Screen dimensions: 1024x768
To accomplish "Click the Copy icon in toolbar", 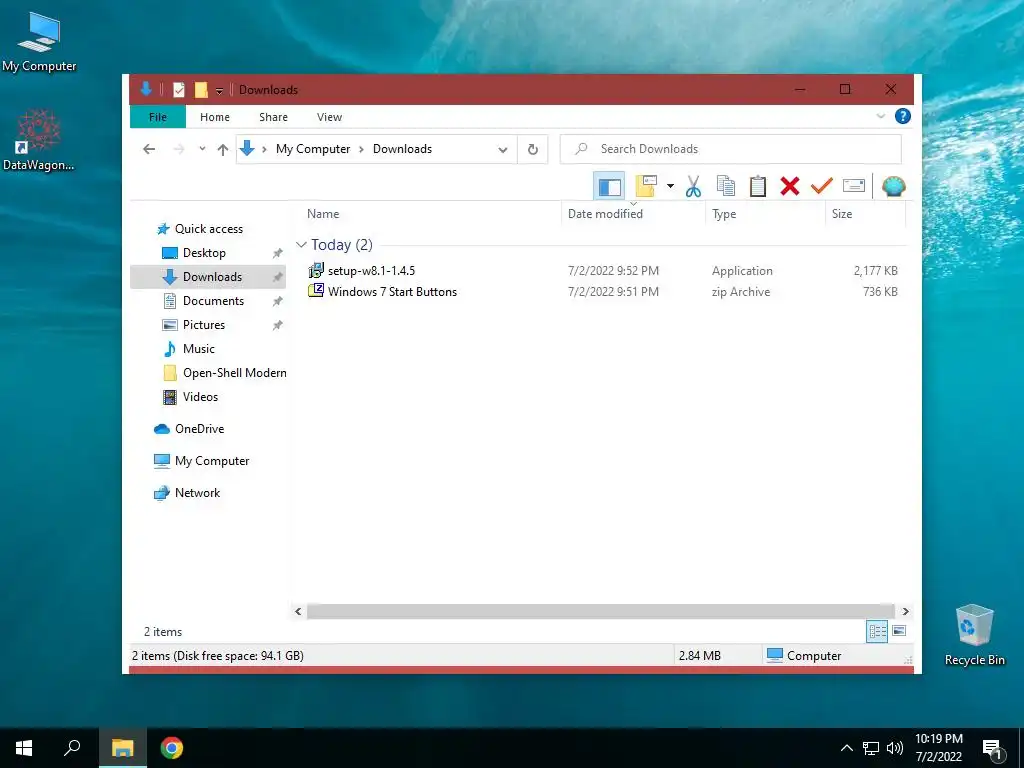I will pyautogui.click(x=726, y=186).
